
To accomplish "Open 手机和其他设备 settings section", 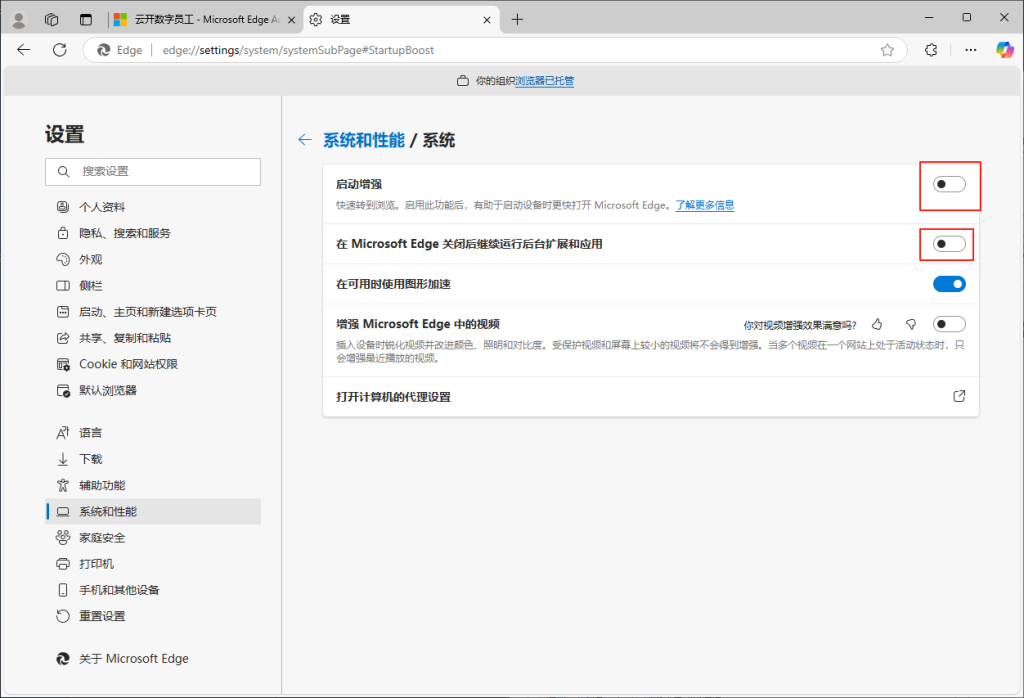I will point(153,590).
